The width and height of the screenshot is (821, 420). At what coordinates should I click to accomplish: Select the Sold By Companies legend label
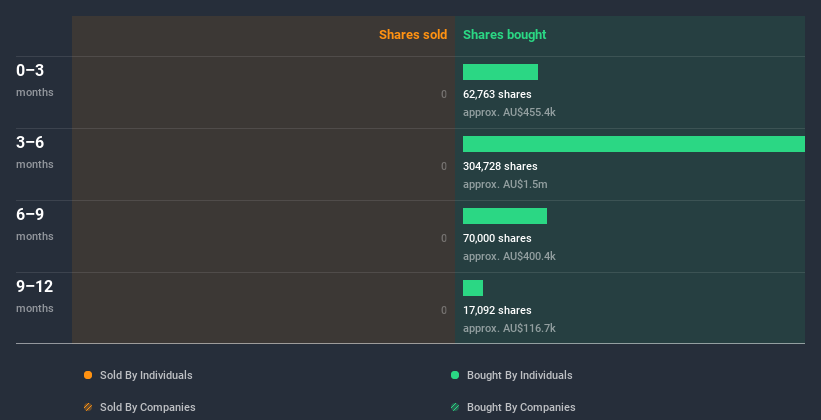[x=148, y=407]
